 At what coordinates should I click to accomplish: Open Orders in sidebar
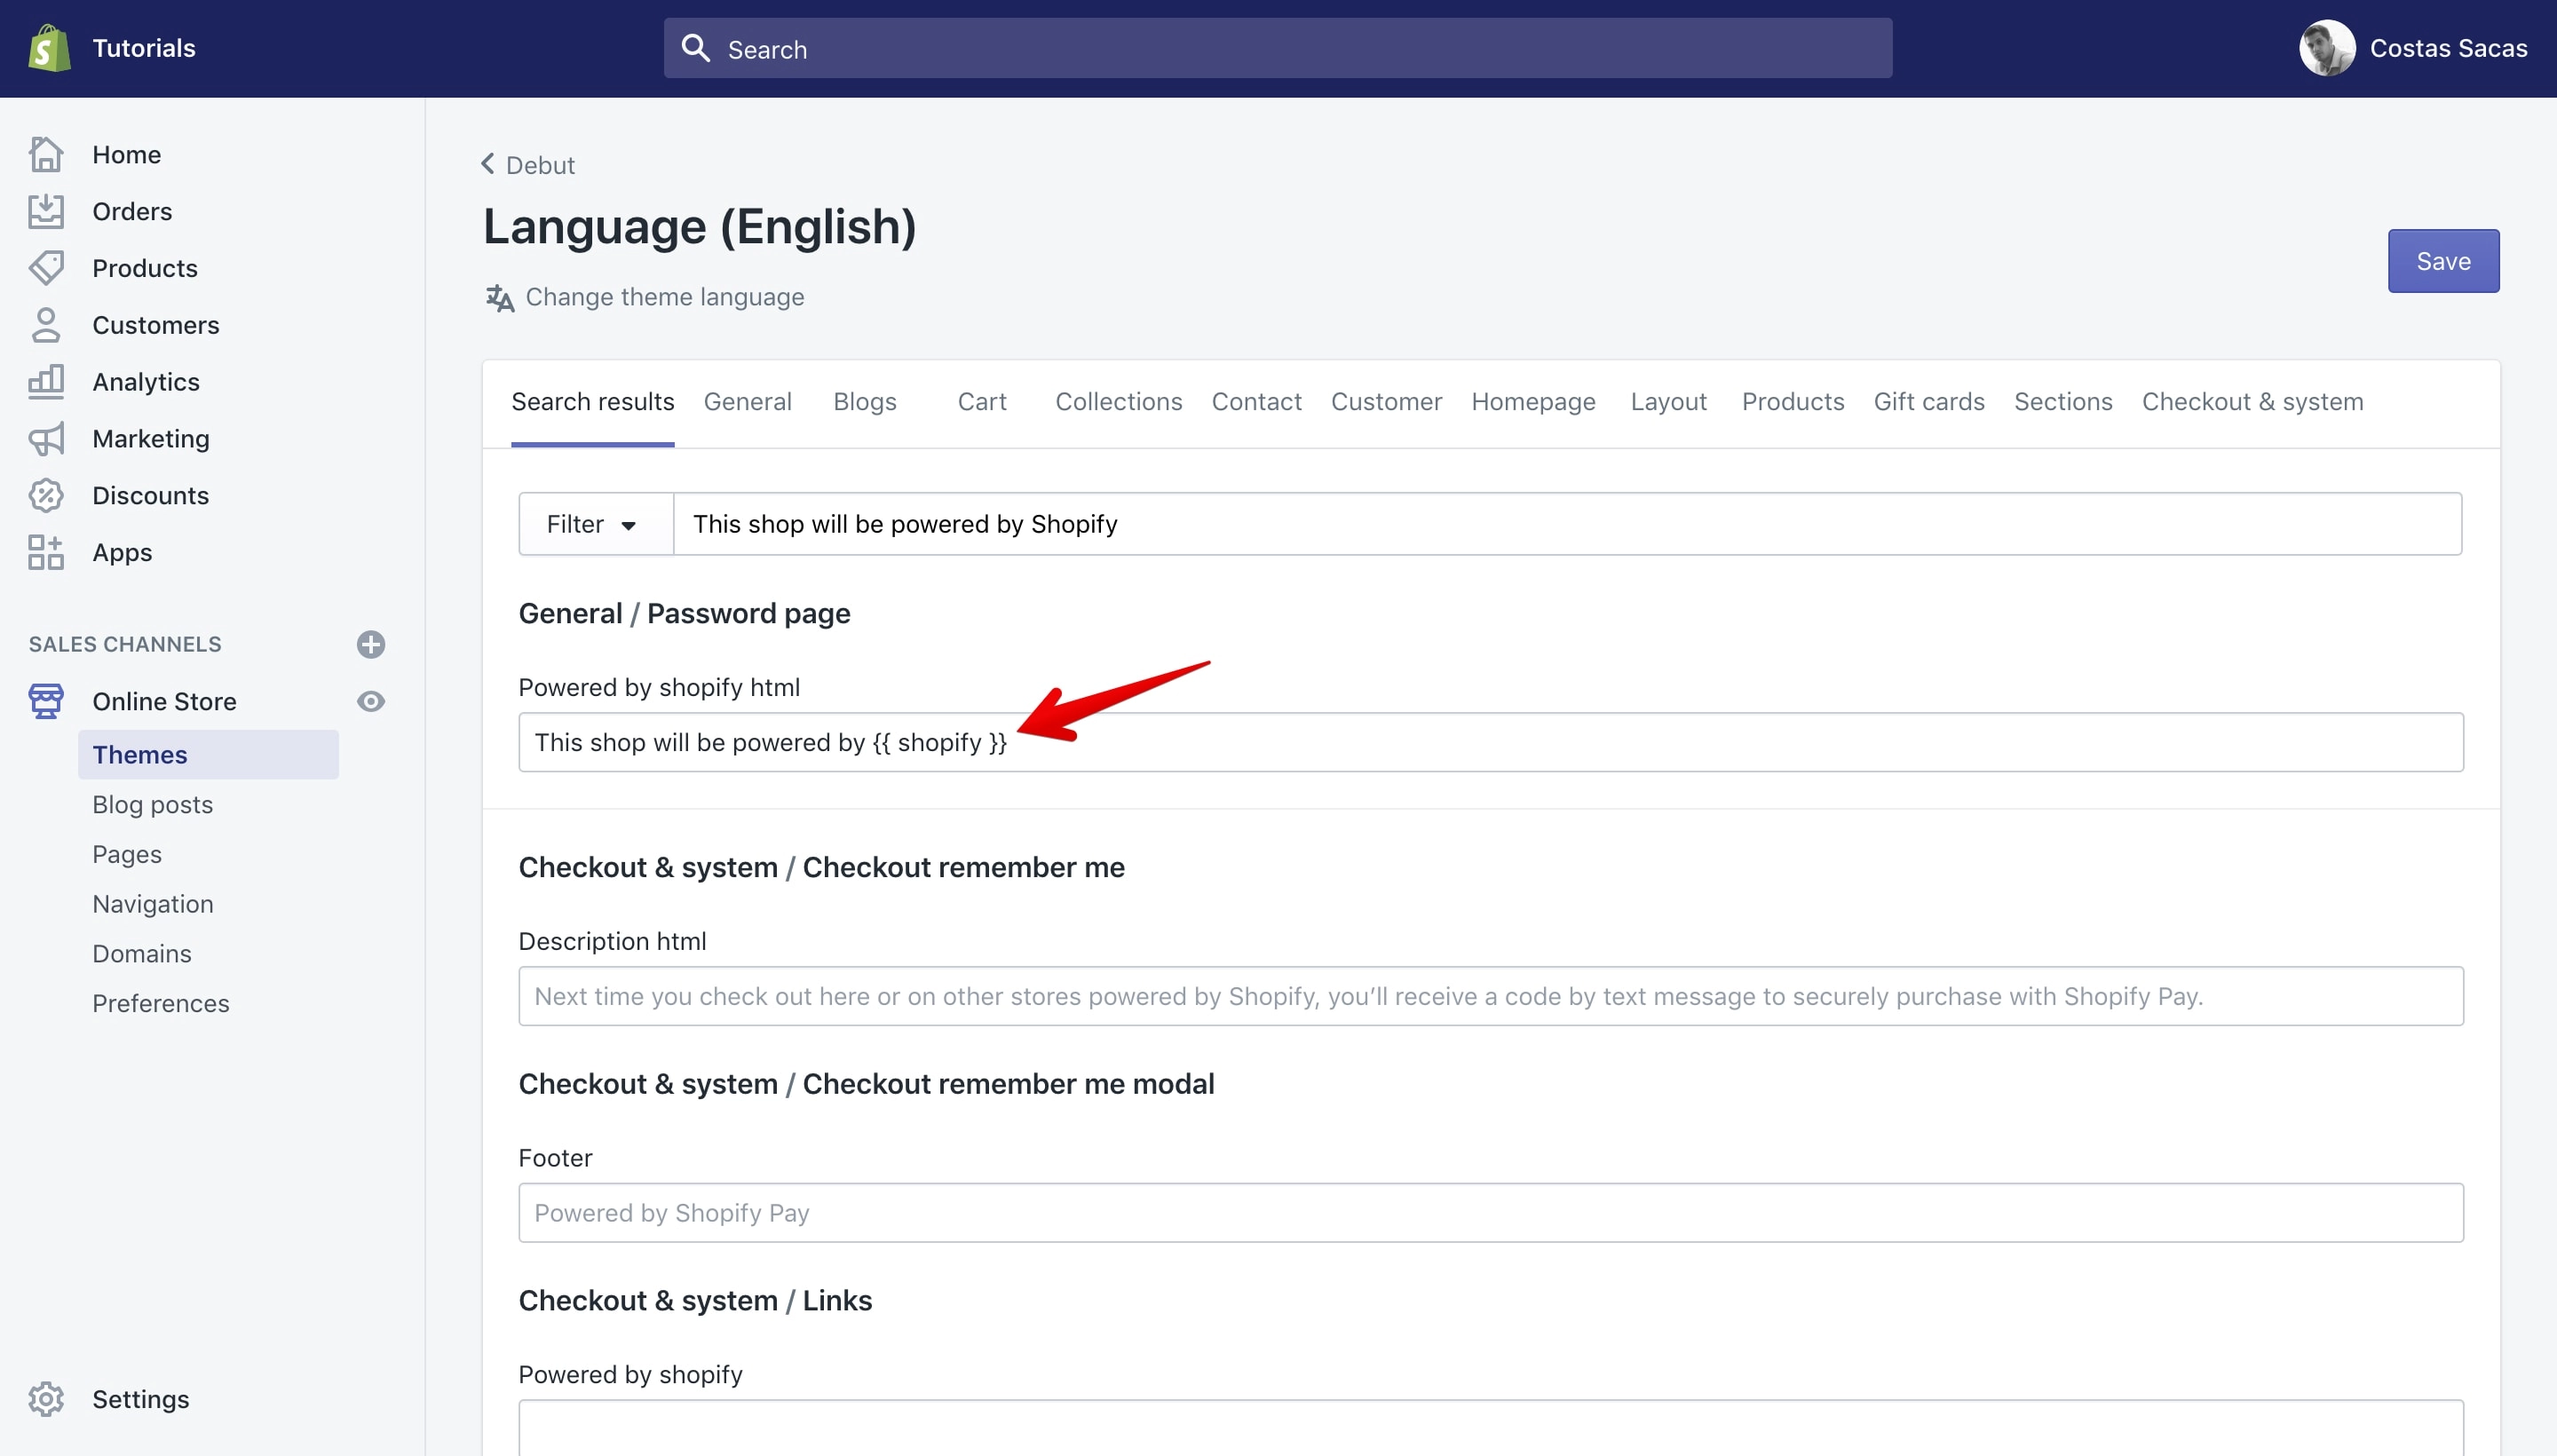(x=132, y=211)
